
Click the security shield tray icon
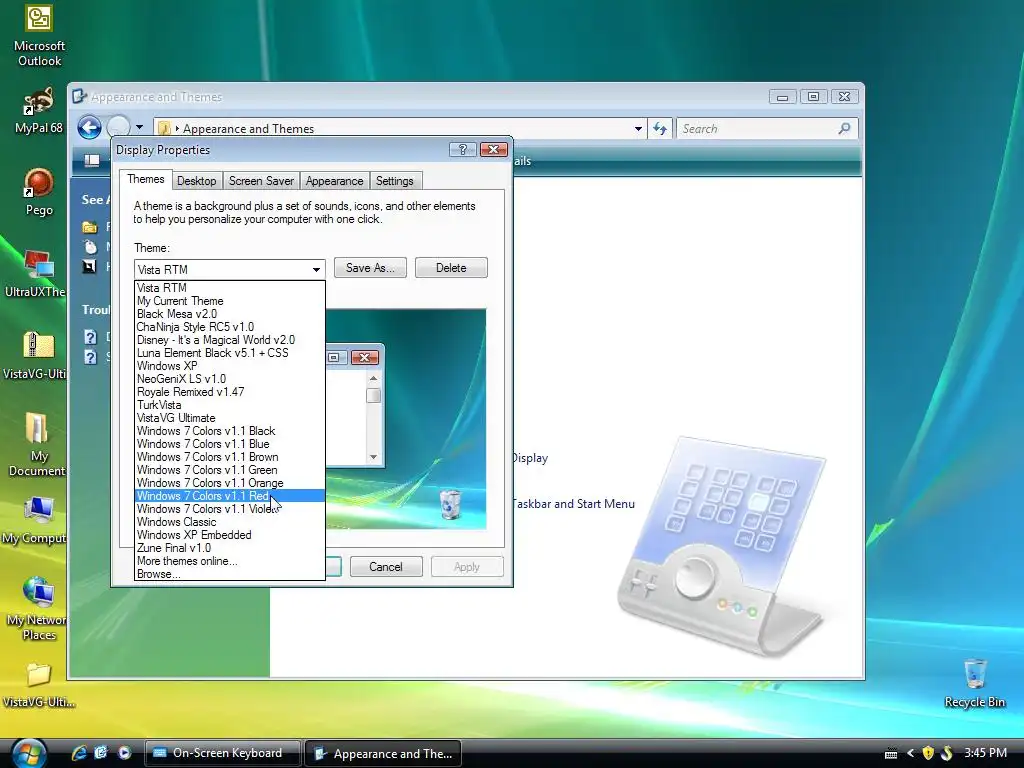point(927,753)
